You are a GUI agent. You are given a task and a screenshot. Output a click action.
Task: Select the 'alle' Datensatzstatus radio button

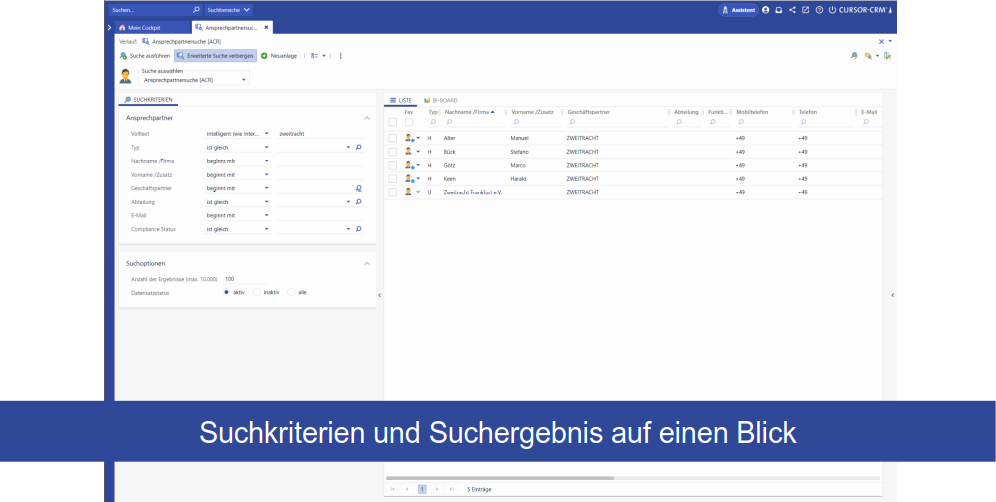tap(291, 292)
